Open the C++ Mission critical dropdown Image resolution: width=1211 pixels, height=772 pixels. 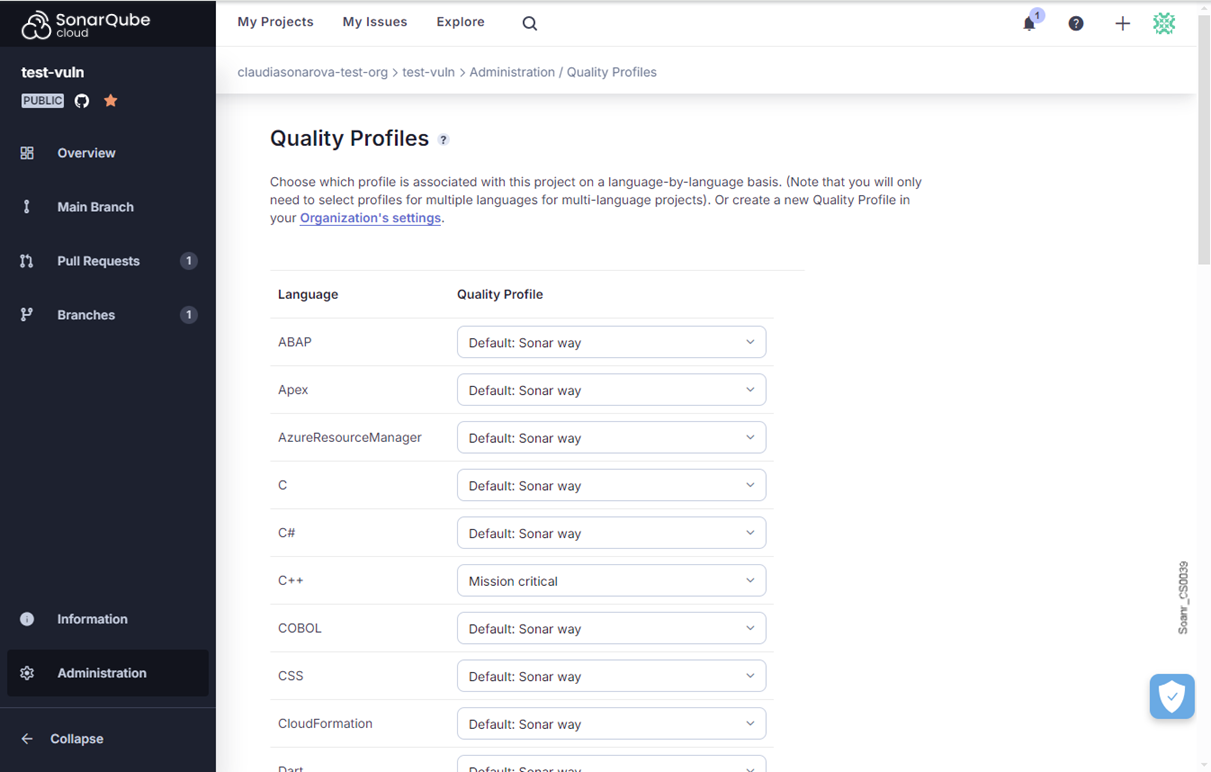point(611,581)
